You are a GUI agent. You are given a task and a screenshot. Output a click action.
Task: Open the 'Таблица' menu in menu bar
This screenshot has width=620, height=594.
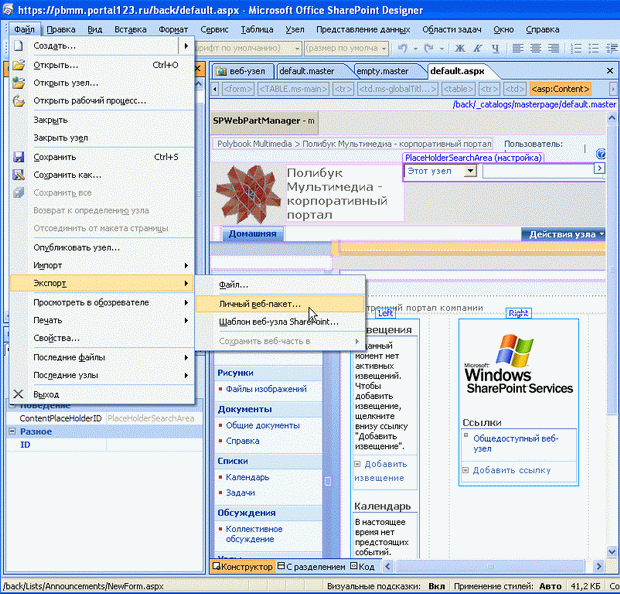[x=257, y=29]
